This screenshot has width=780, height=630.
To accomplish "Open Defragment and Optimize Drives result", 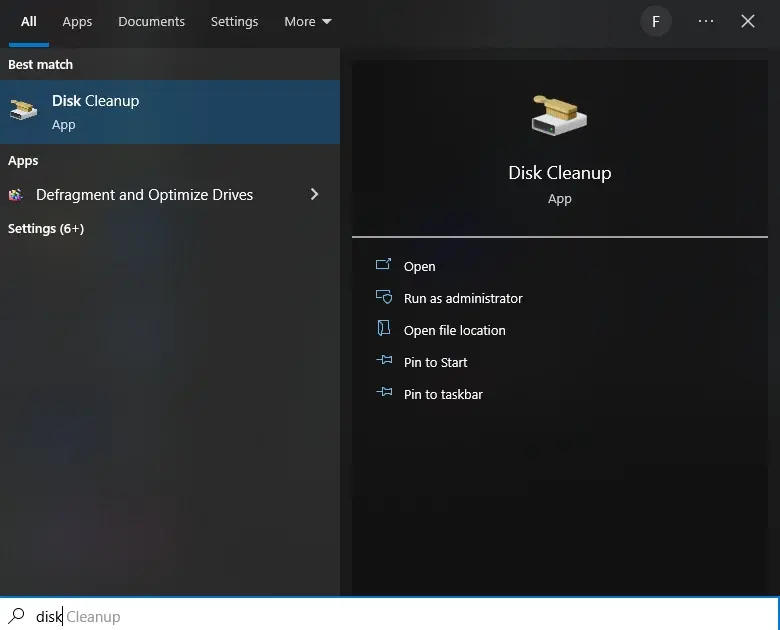I will pos(170,195).
